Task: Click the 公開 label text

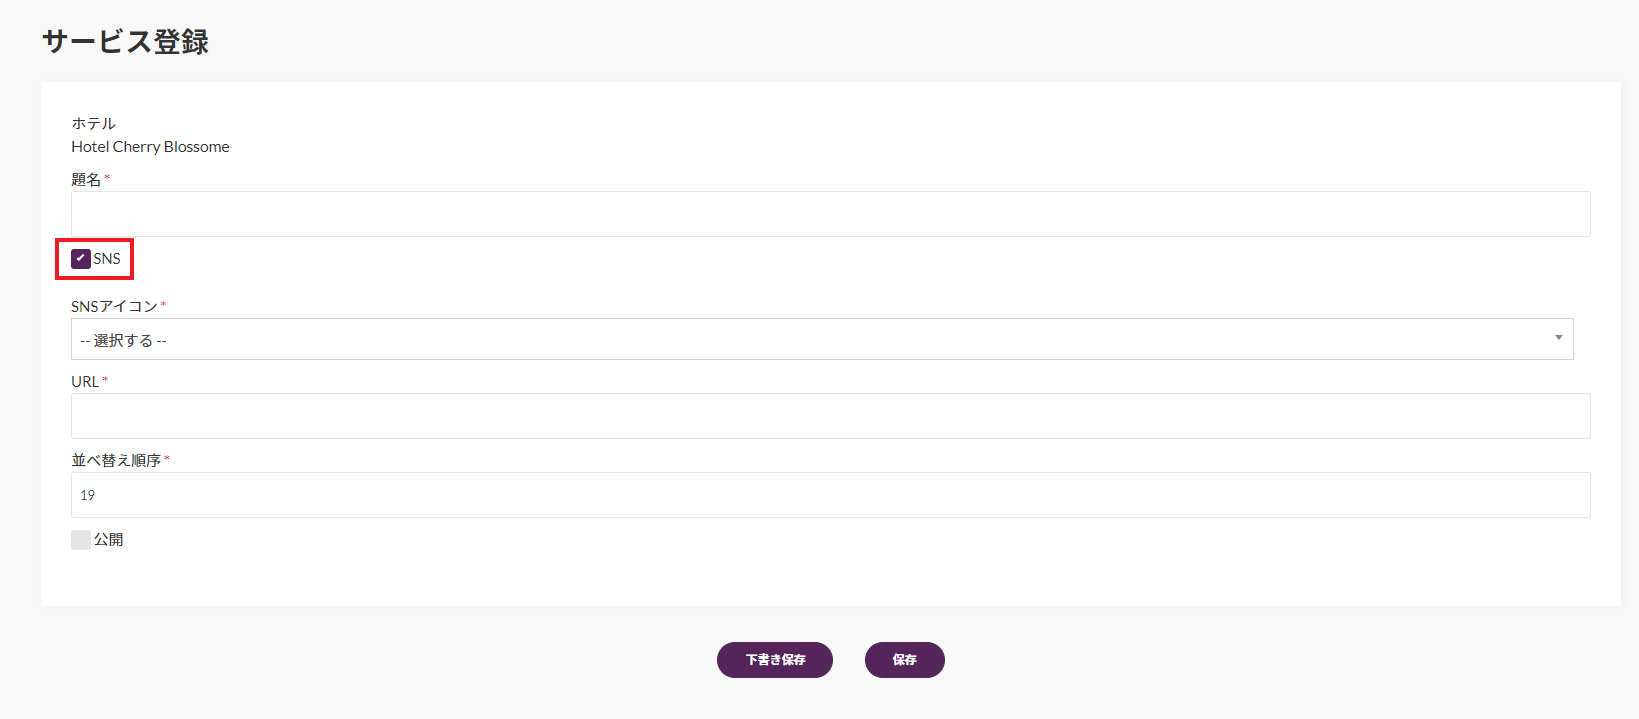Action: click(108, 540)
